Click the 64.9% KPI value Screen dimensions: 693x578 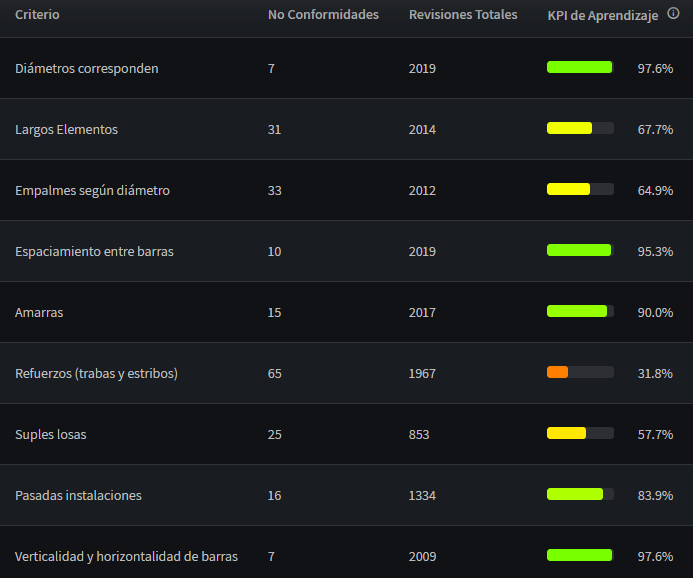click(x=655, y=190)
